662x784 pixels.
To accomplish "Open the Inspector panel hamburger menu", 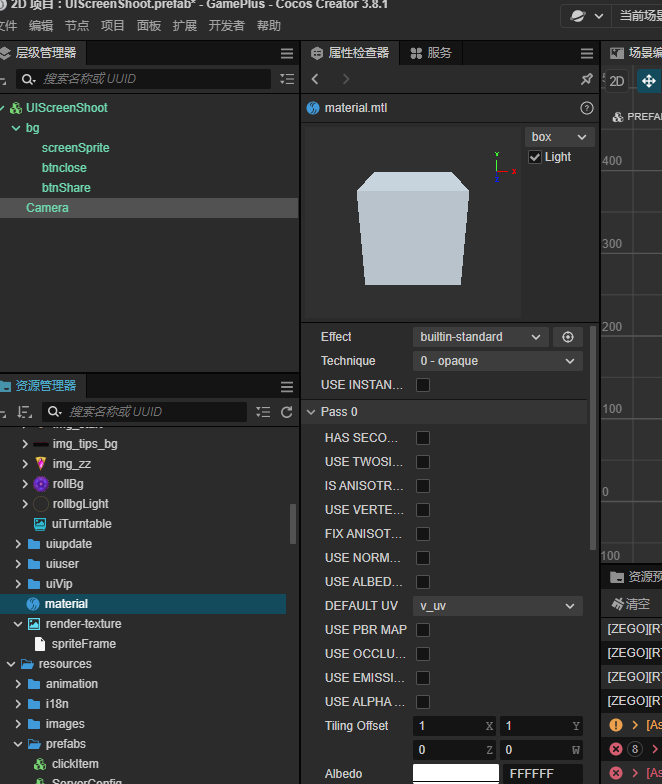I will point(587,54).
